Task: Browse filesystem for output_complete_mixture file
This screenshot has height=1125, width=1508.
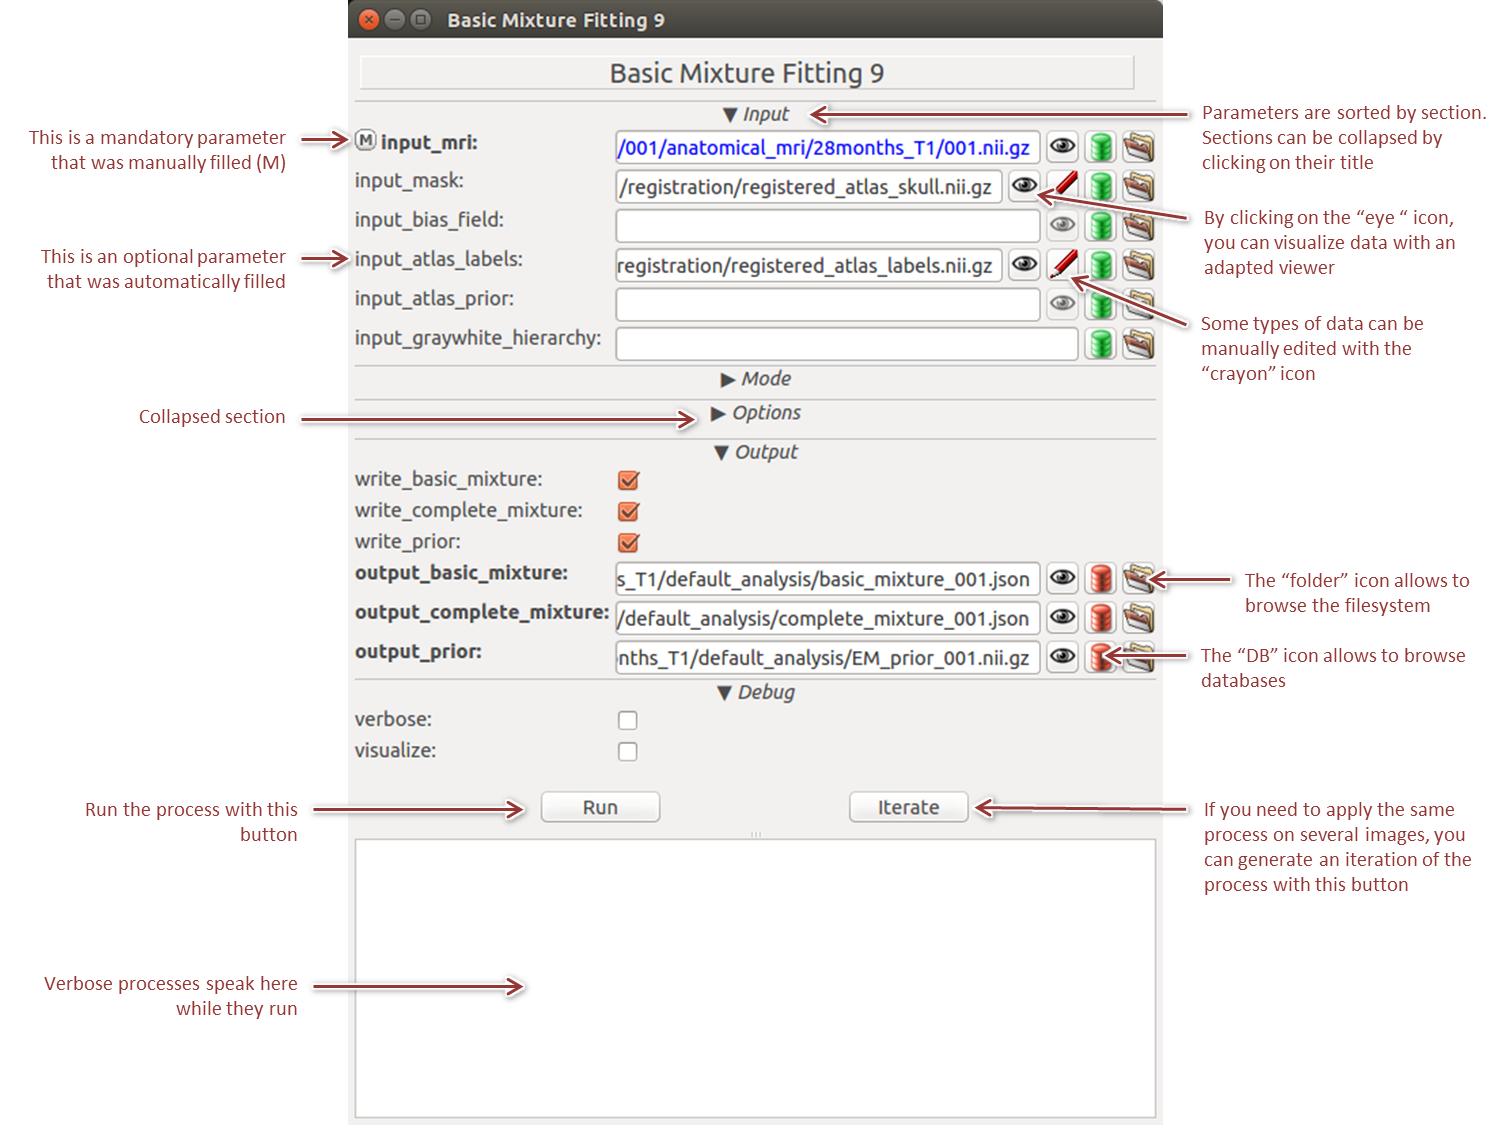Action: point(1138,618)
